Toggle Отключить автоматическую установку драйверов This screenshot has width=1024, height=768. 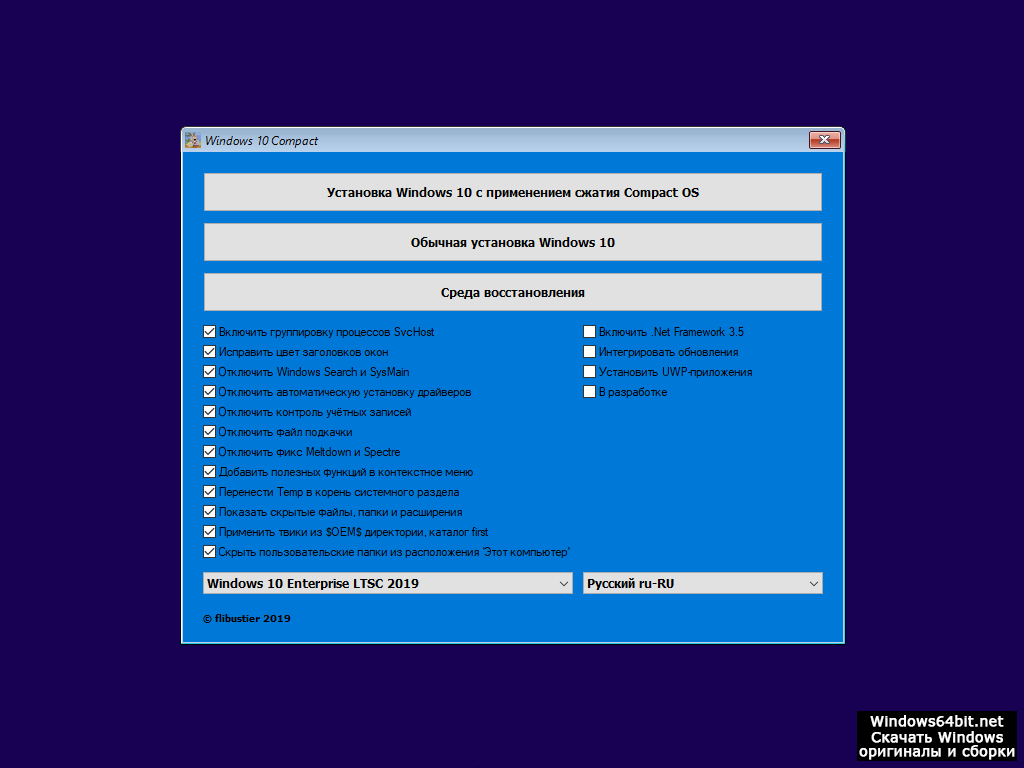pos(210,392)
